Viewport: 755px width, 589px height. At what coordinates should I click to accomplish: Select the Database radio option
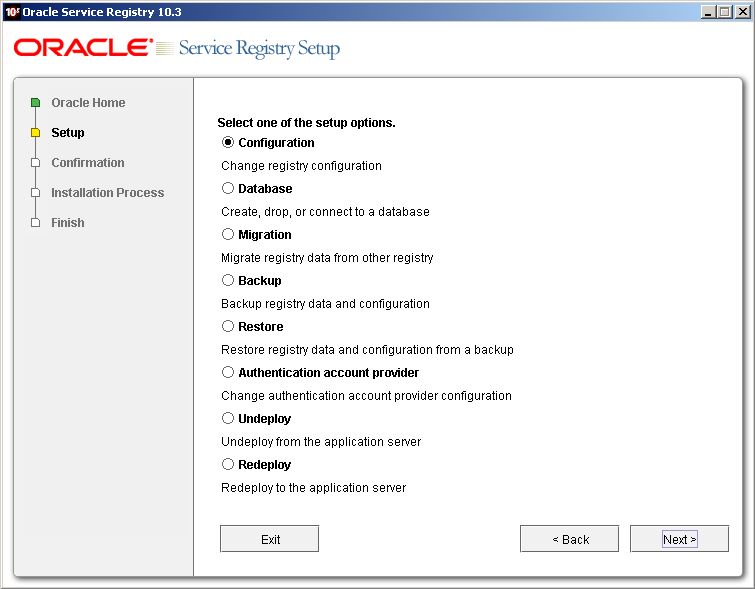228,188
